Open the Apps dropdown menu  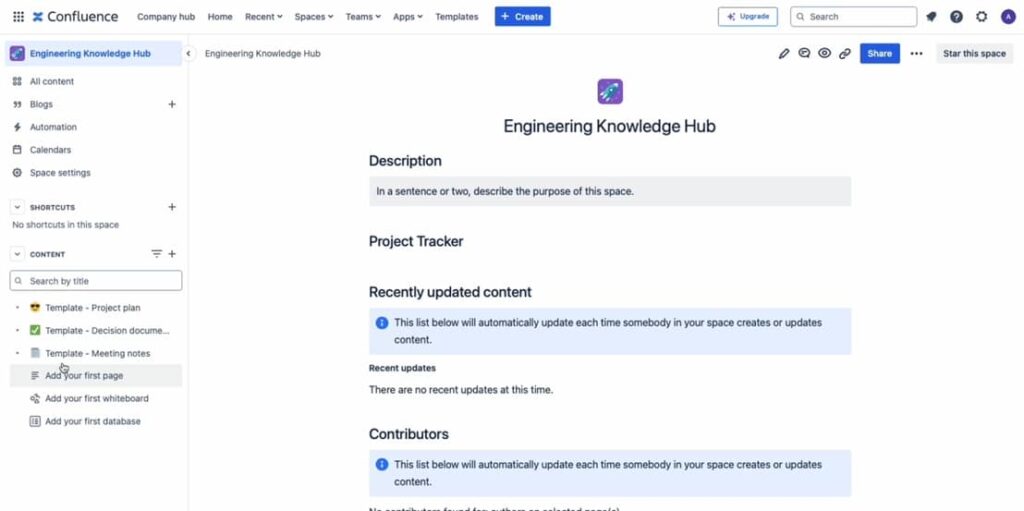[408, 17]
